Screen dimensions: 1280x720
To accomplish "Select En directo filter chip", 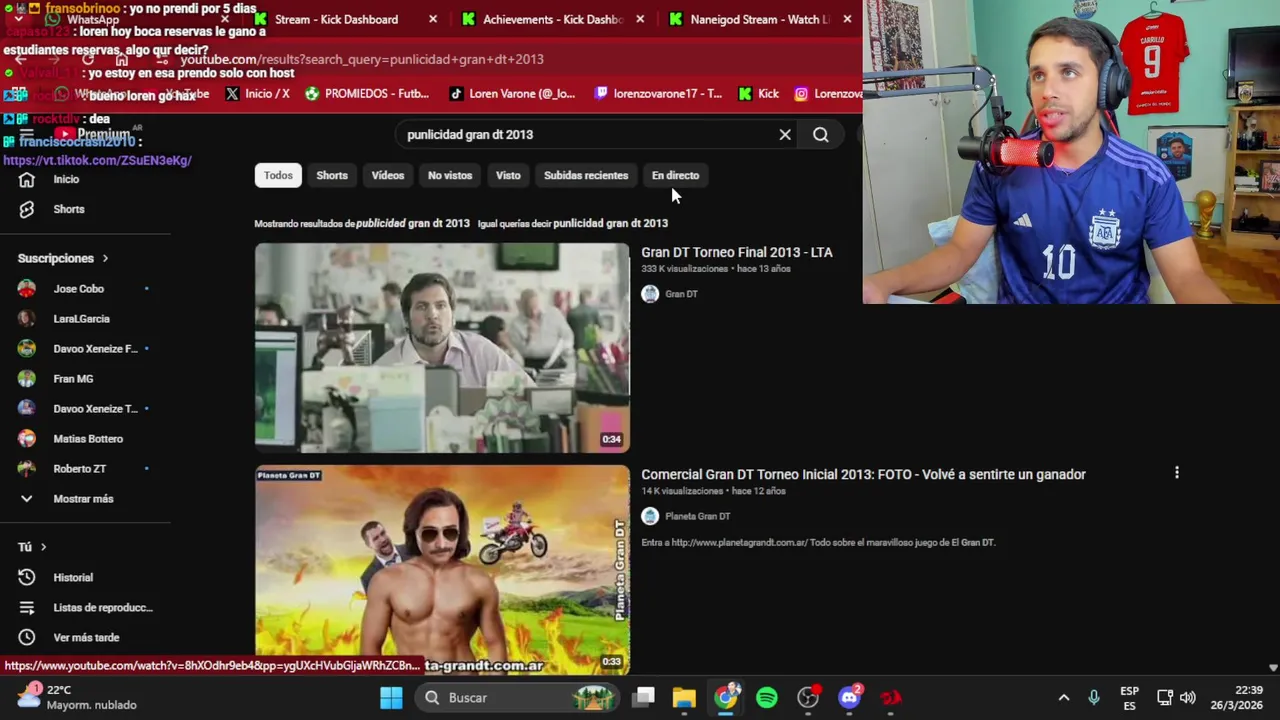I will (675, 175).
